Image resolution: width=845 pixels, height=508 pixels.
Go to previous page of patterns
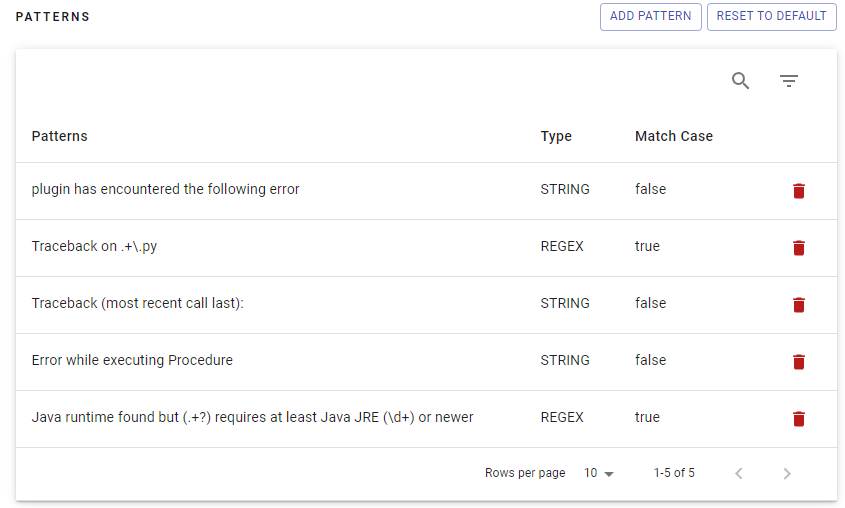pos(739,473)
